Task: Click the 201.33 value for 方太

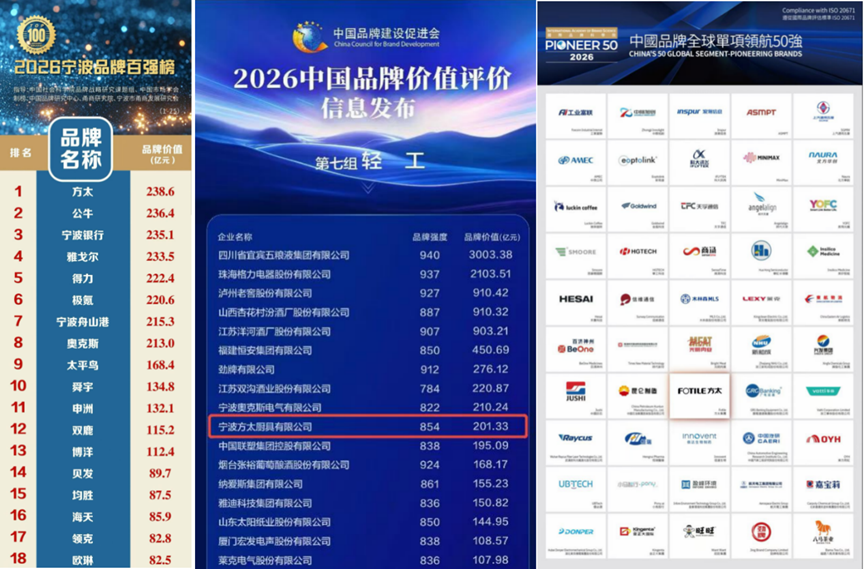Action: click(x=490, y=426)
